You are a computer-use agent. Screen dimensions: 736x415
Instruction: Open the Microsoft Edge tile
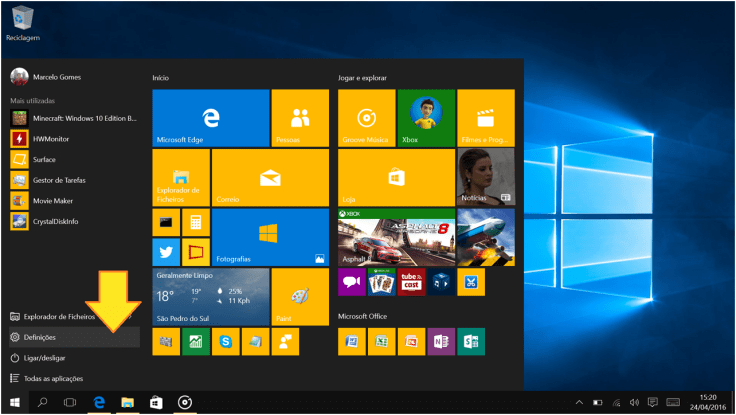click(x=211, y=117)
